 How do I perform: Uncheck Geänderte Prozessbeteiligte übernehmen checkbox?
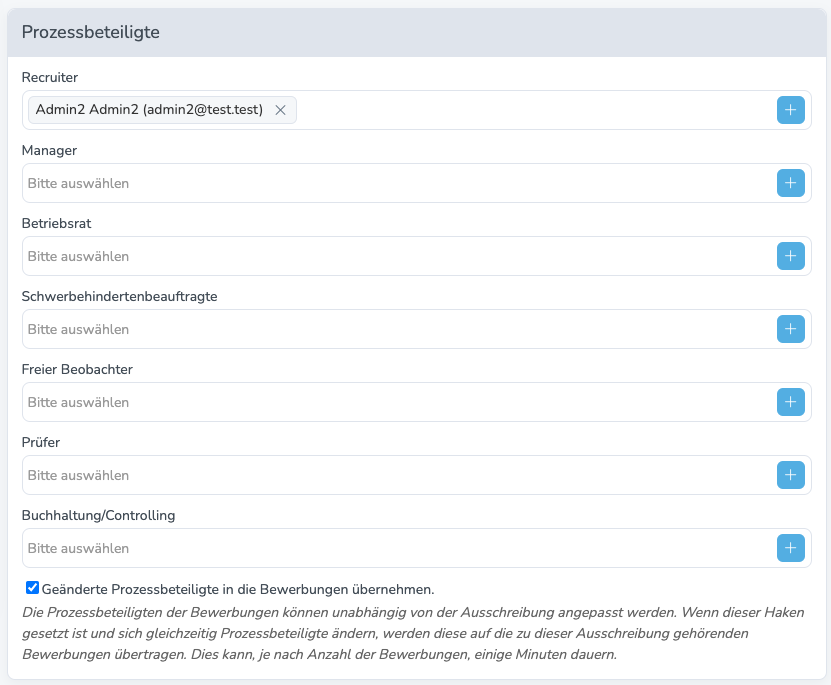[32, 588]
